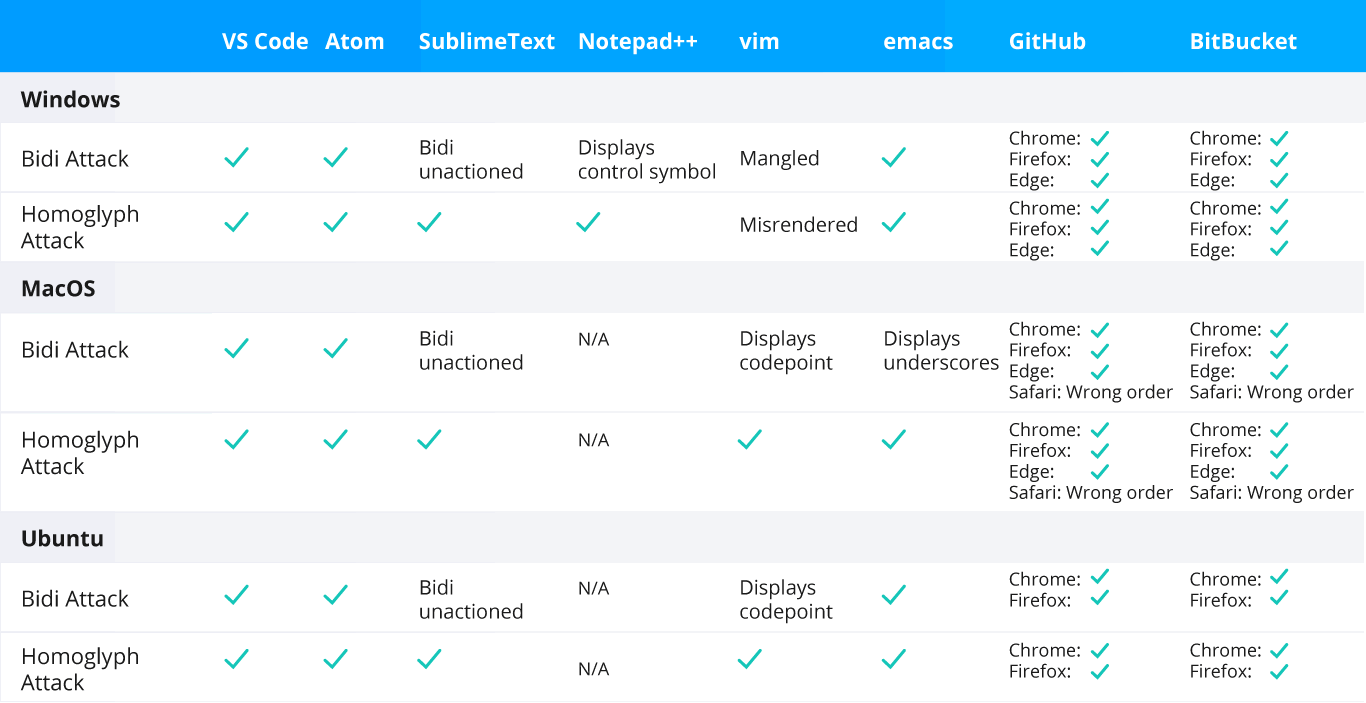Click the Windows section heading
The height and width of the screenshot is (703, 1366).
point(71,100)
